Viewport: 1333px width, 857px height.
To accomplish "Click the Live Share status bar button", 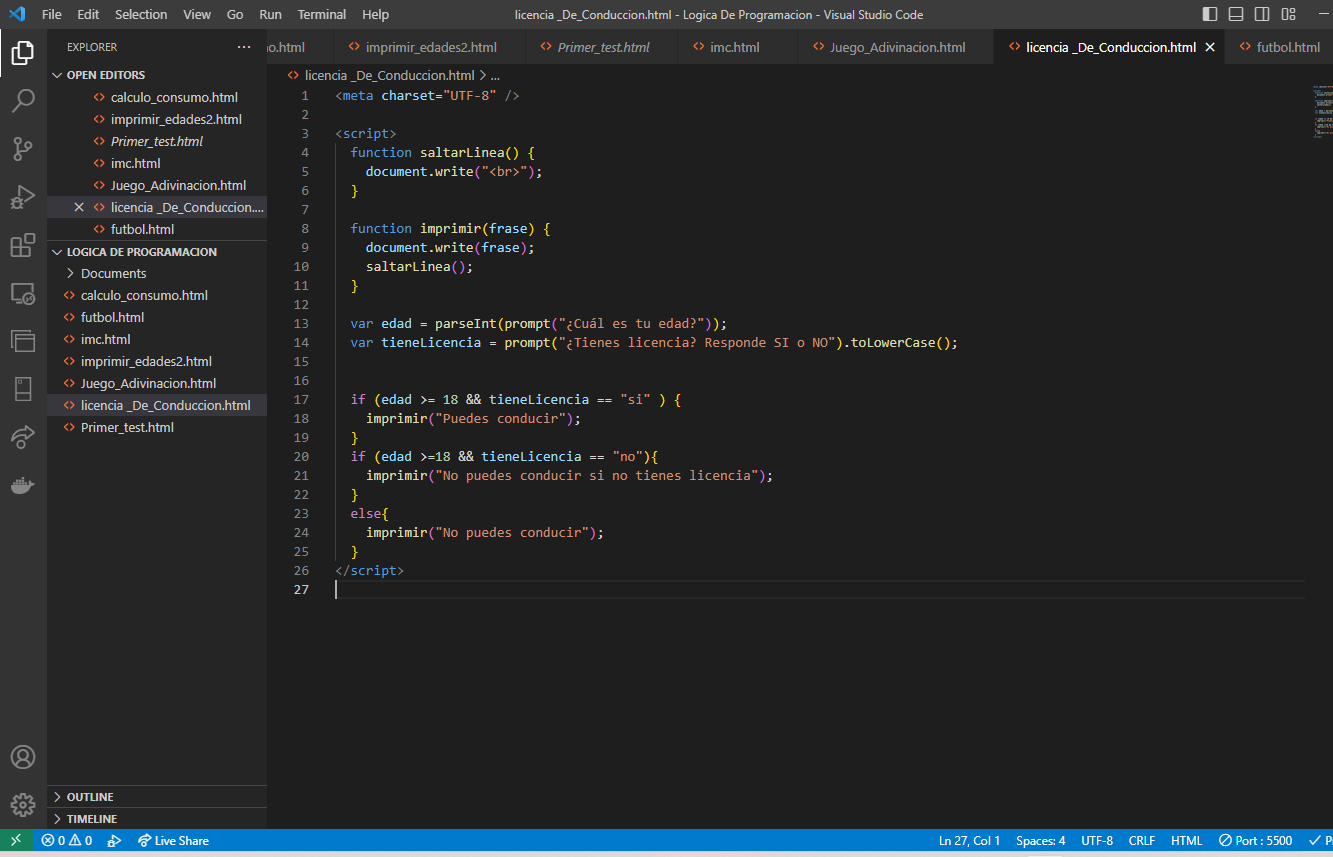I will 173,841.
